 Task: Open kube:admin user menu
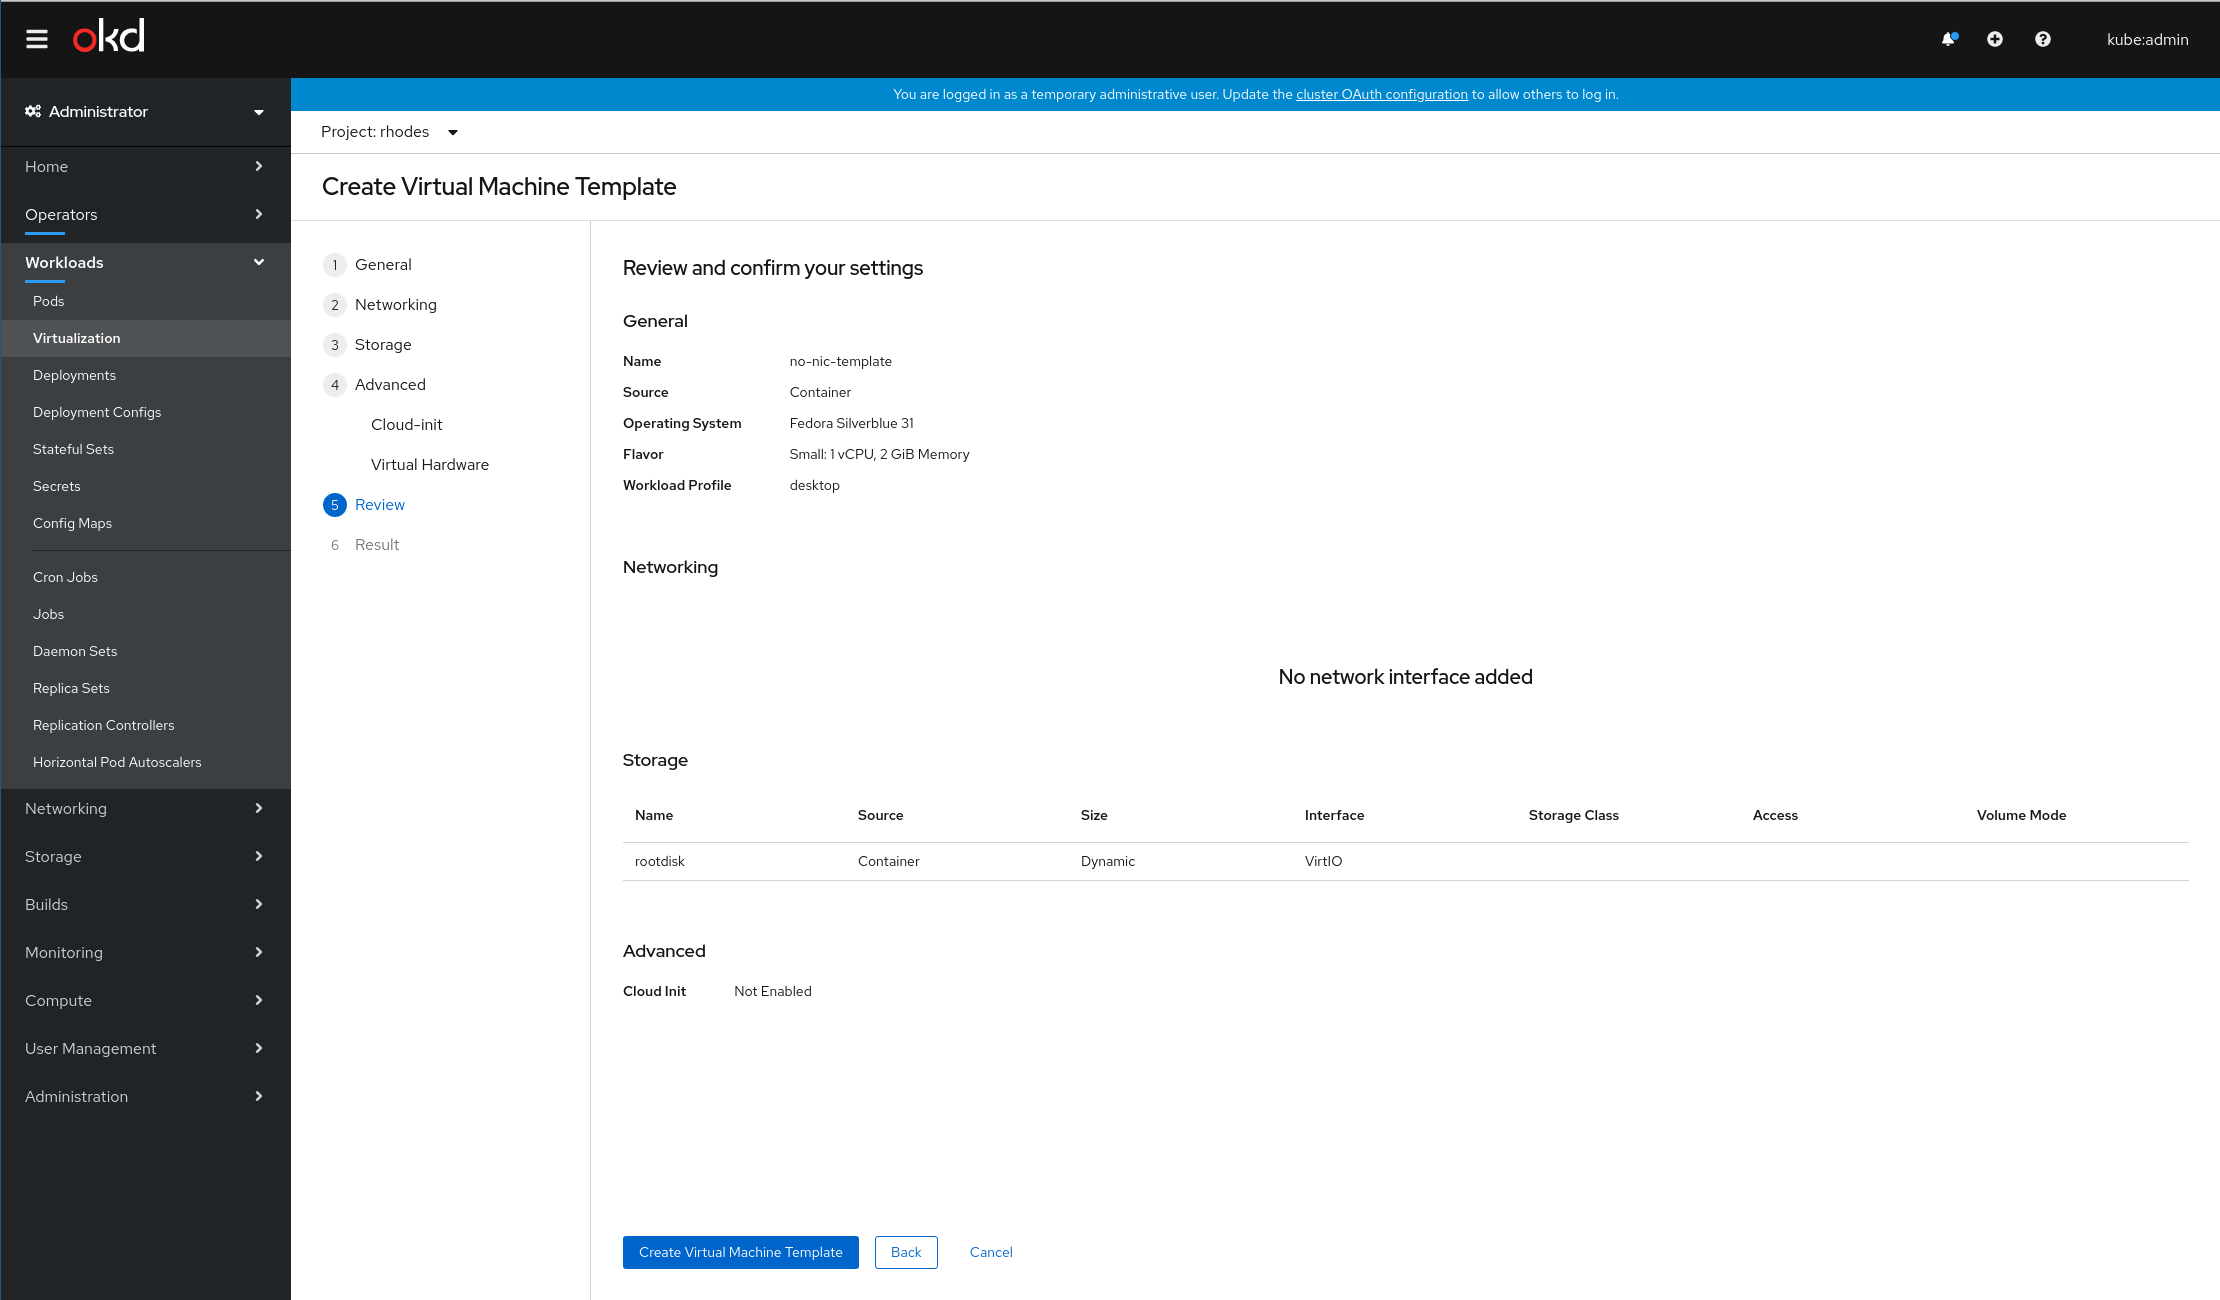2147,40
